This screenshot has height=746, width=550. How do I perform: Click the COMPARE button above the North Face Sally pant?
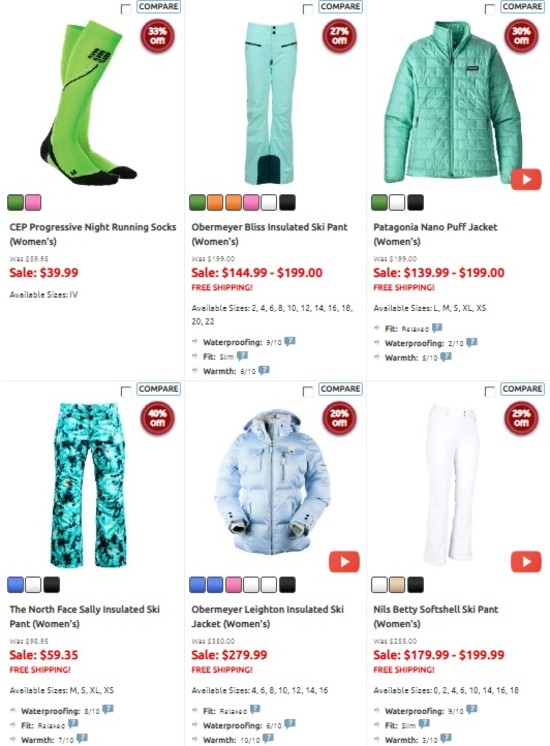[159, 389]
